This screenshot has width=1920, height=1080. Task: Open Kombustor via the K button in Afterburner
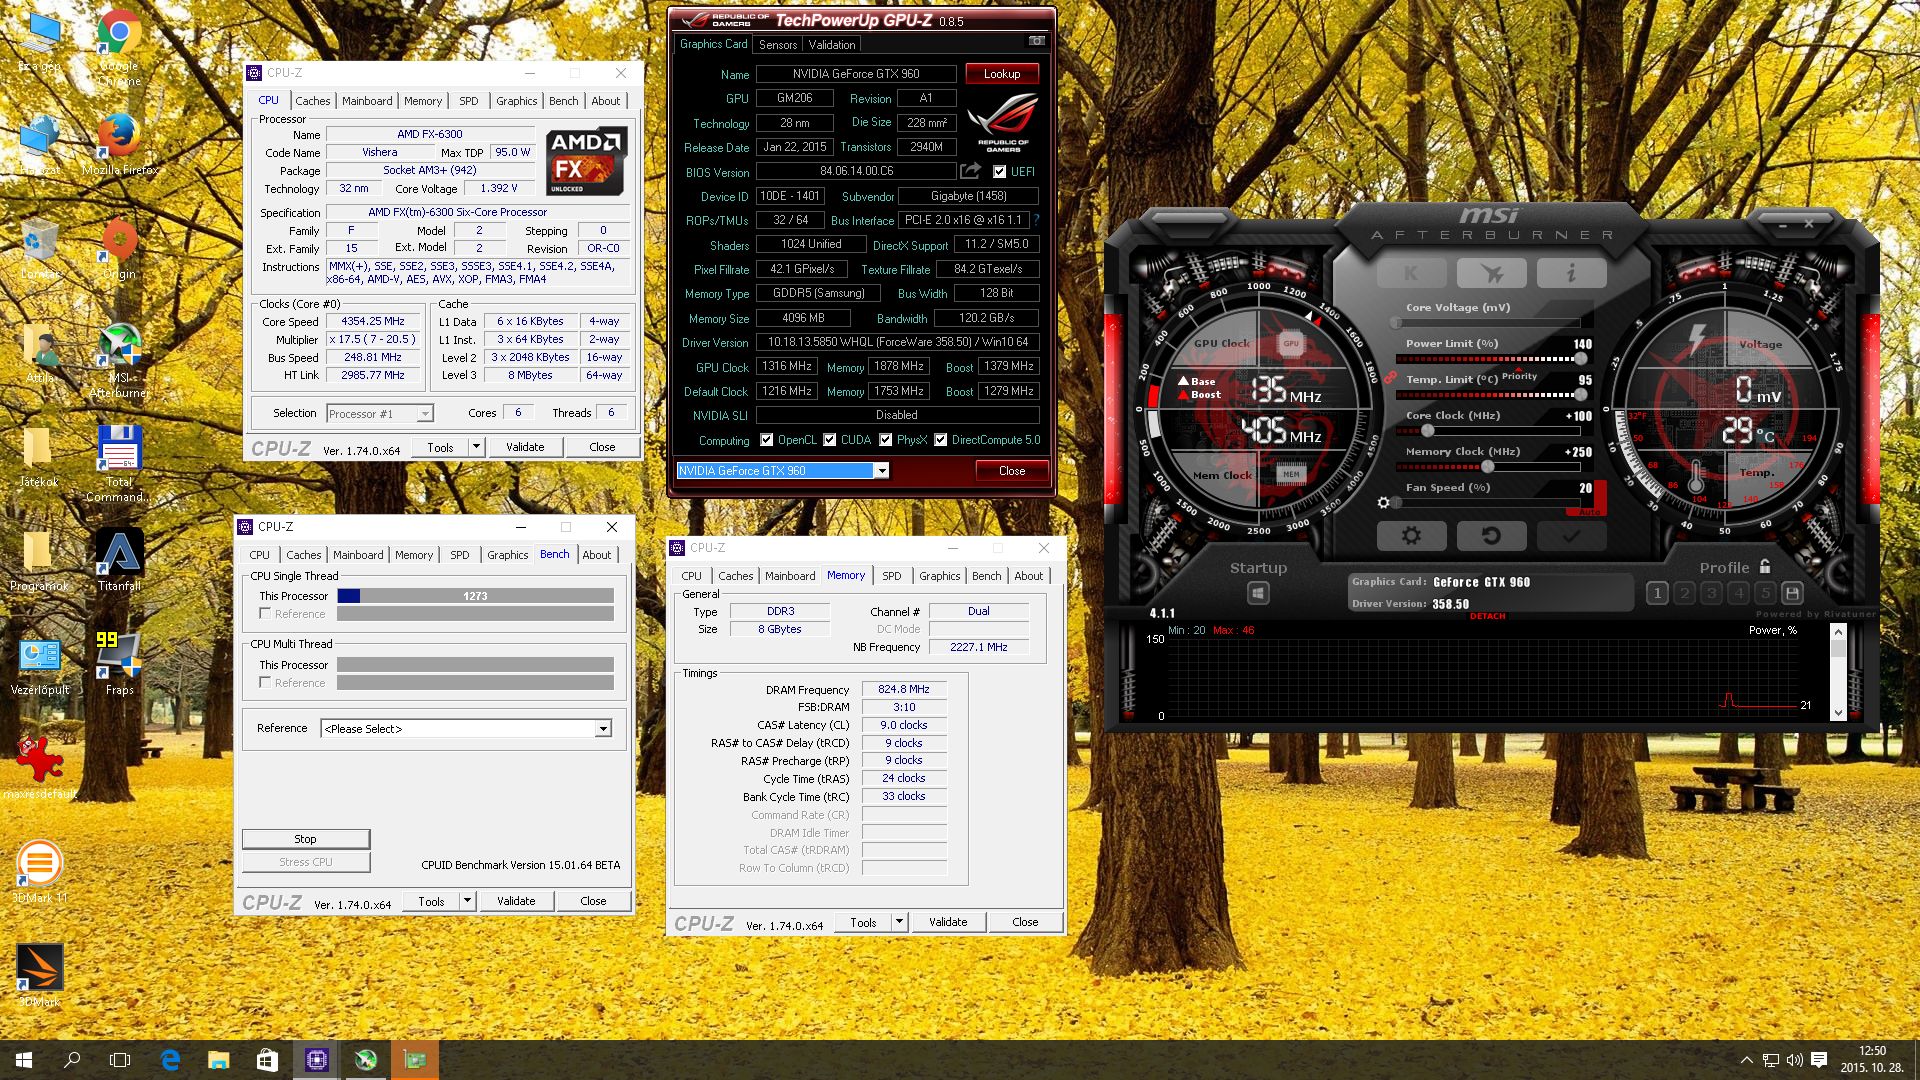point(1411,273)
